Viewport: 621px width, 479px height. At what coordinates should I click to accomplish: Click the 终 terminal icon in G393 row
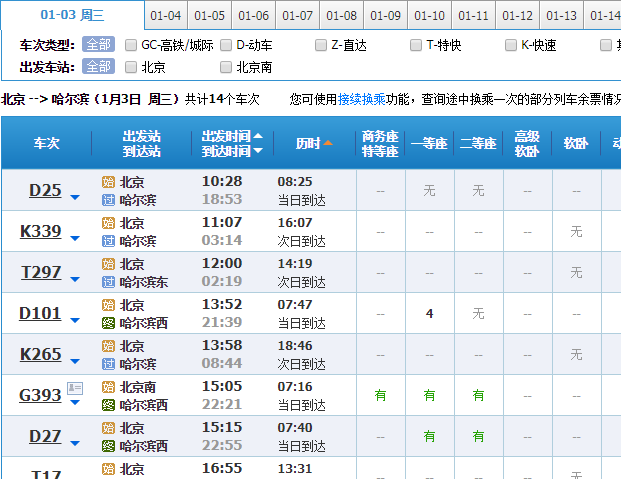(108, 405)
